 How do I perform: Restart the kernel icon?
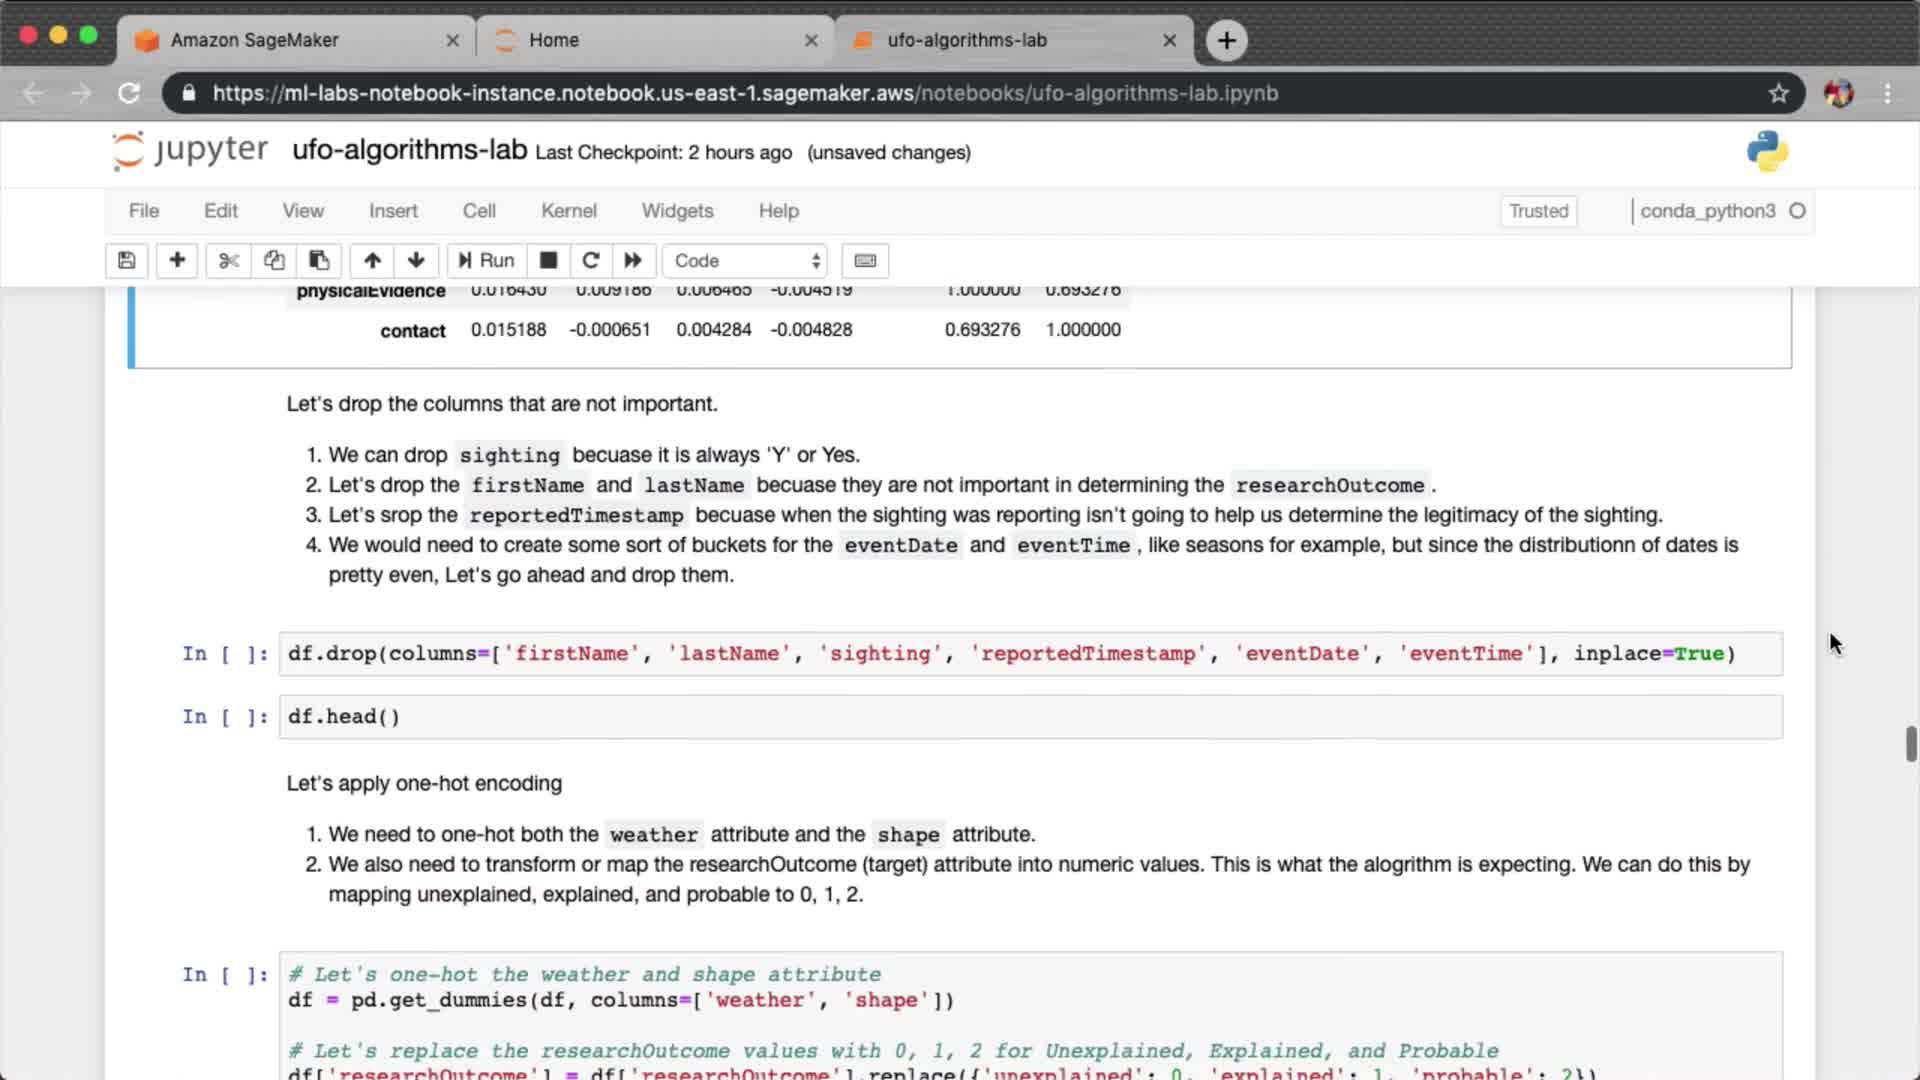pyautogui.click(x=590, y=261)
